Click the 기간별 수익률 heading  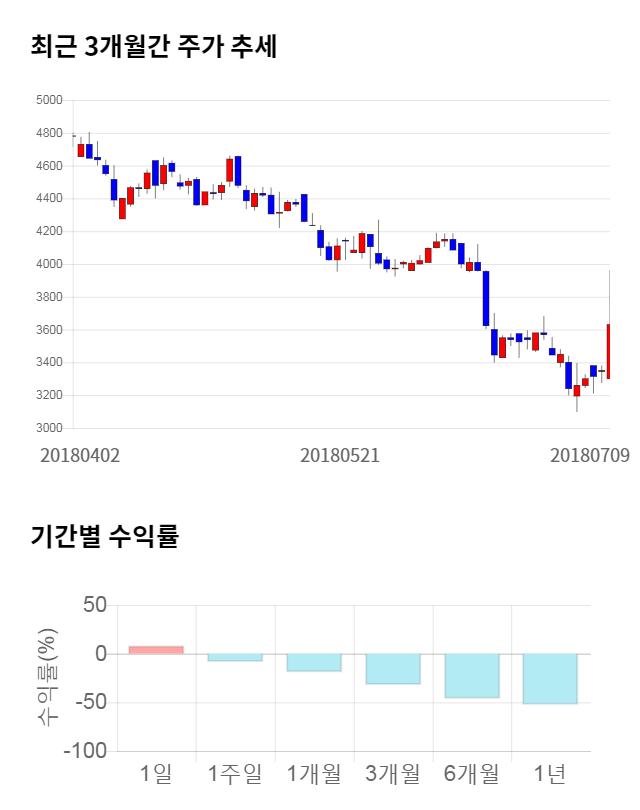(x=104, y=536)
